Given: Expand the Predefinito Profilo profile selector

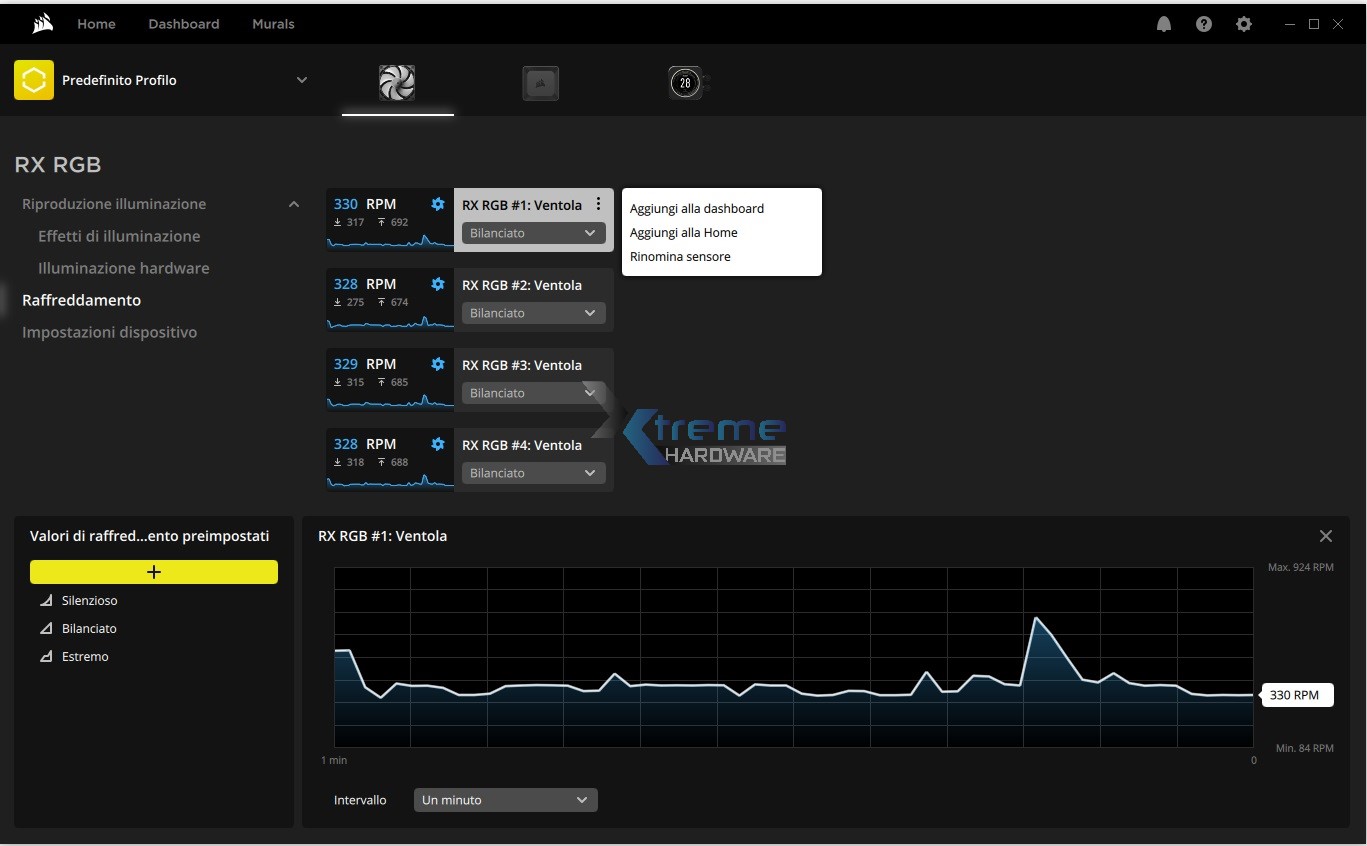Looking at the screenshot, I should coord(302,80).
